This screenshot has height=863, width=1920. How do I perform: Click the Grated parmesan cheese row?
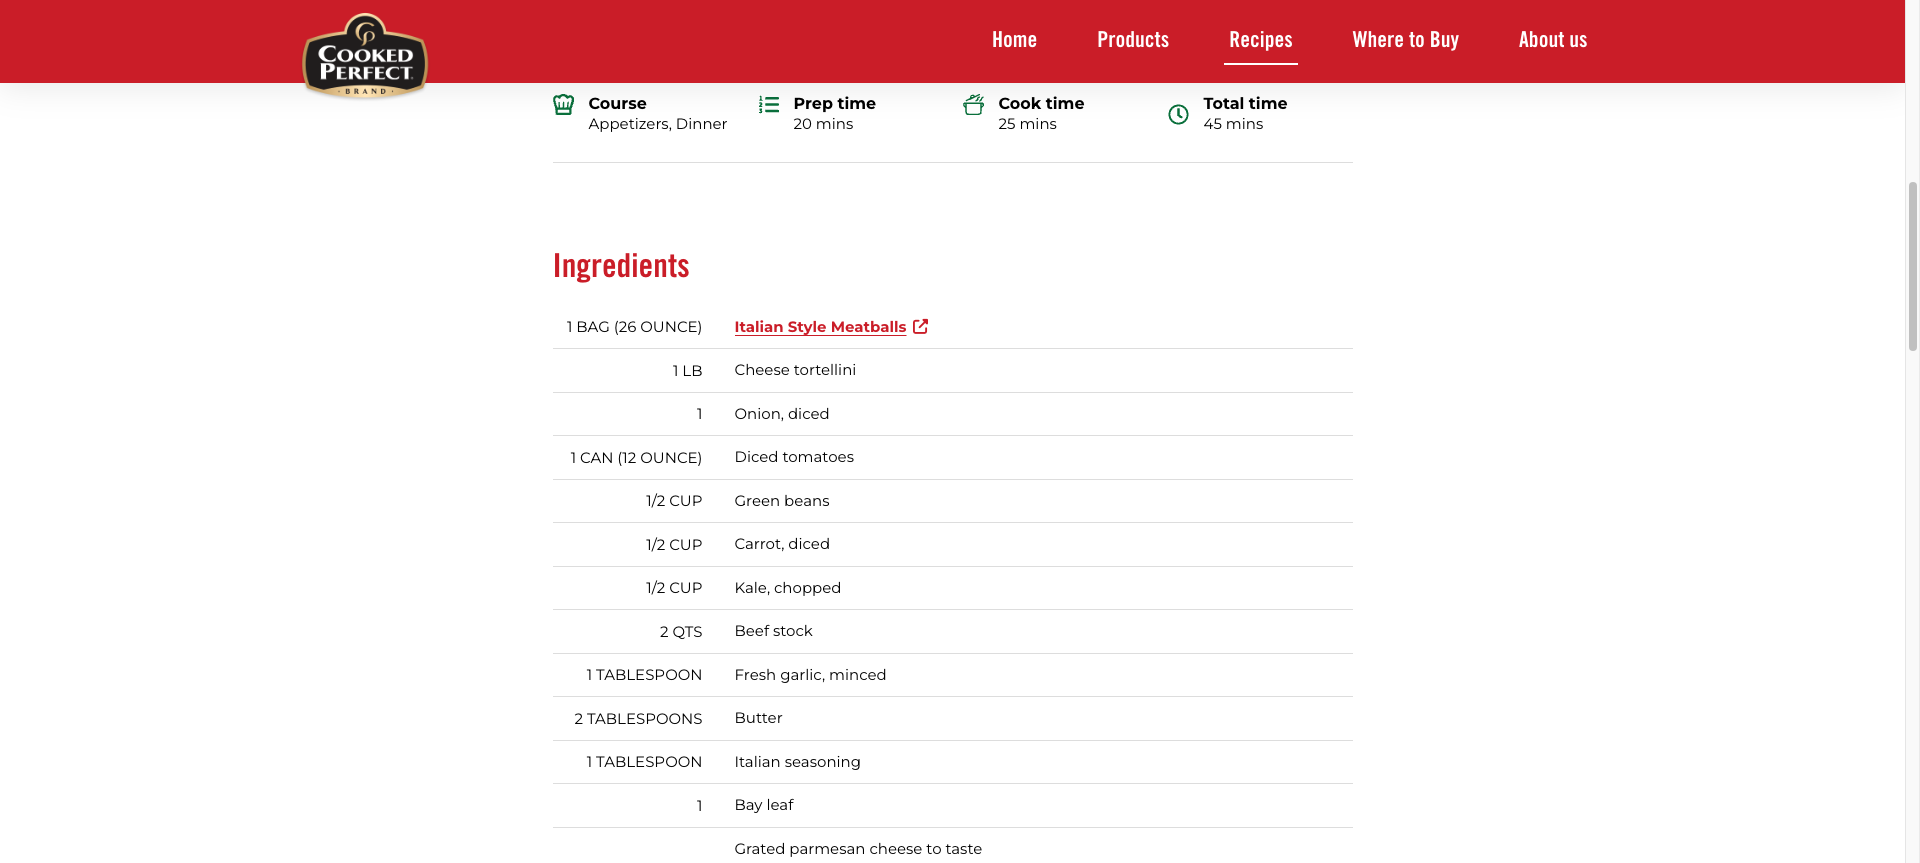tap(858, 849)
